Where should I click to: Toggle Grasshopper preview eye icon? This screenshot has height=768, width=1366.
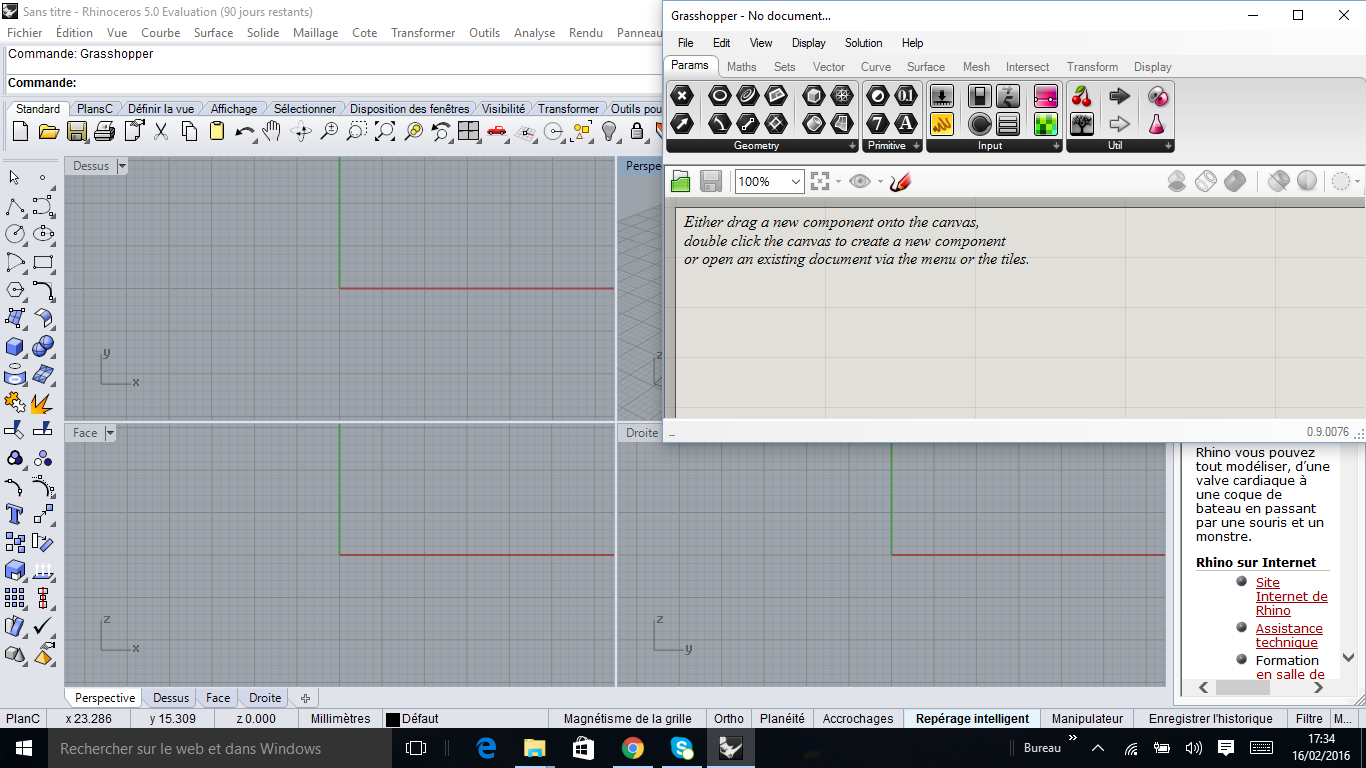point(860,181)
